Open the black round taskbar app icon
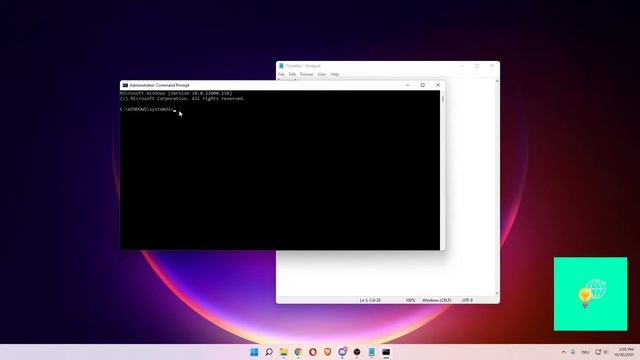This screenshot has width=640, height=360. (x=357, y=352)
